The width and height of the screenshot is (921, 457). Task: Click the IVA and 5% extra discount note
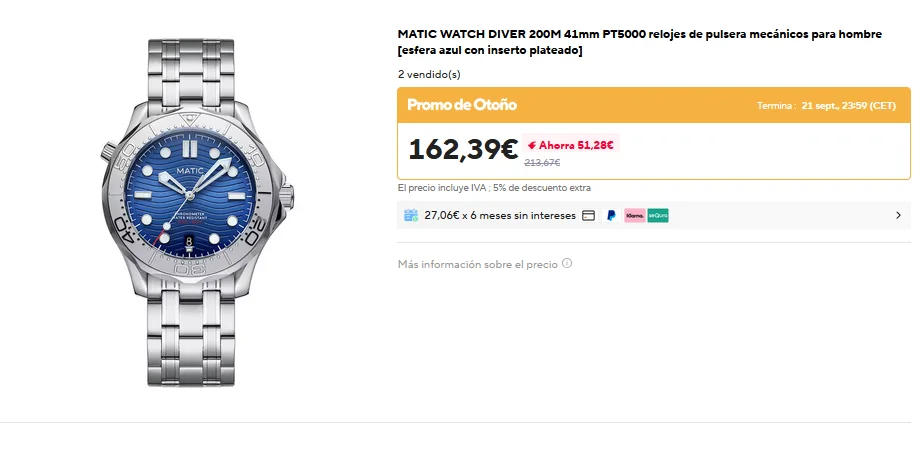[x=494, y=188]
